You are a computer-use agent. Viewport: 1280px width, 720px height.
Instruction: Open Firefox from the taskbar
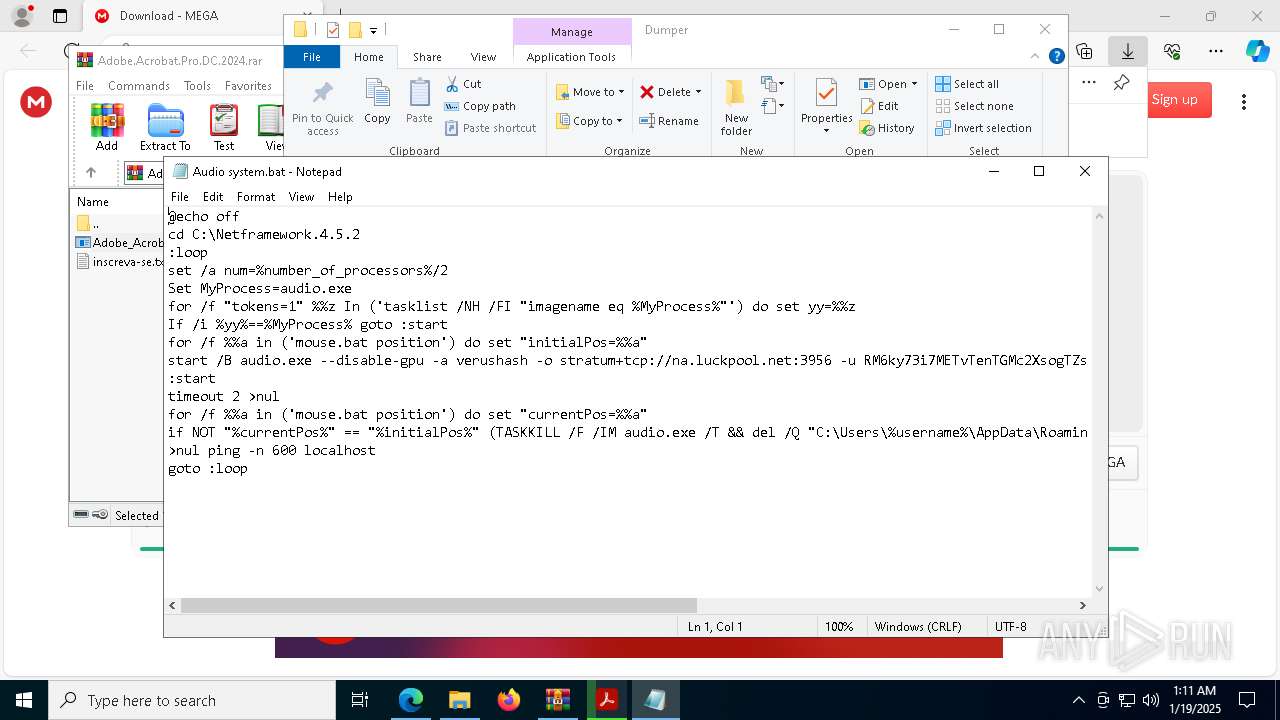(509, 700)
